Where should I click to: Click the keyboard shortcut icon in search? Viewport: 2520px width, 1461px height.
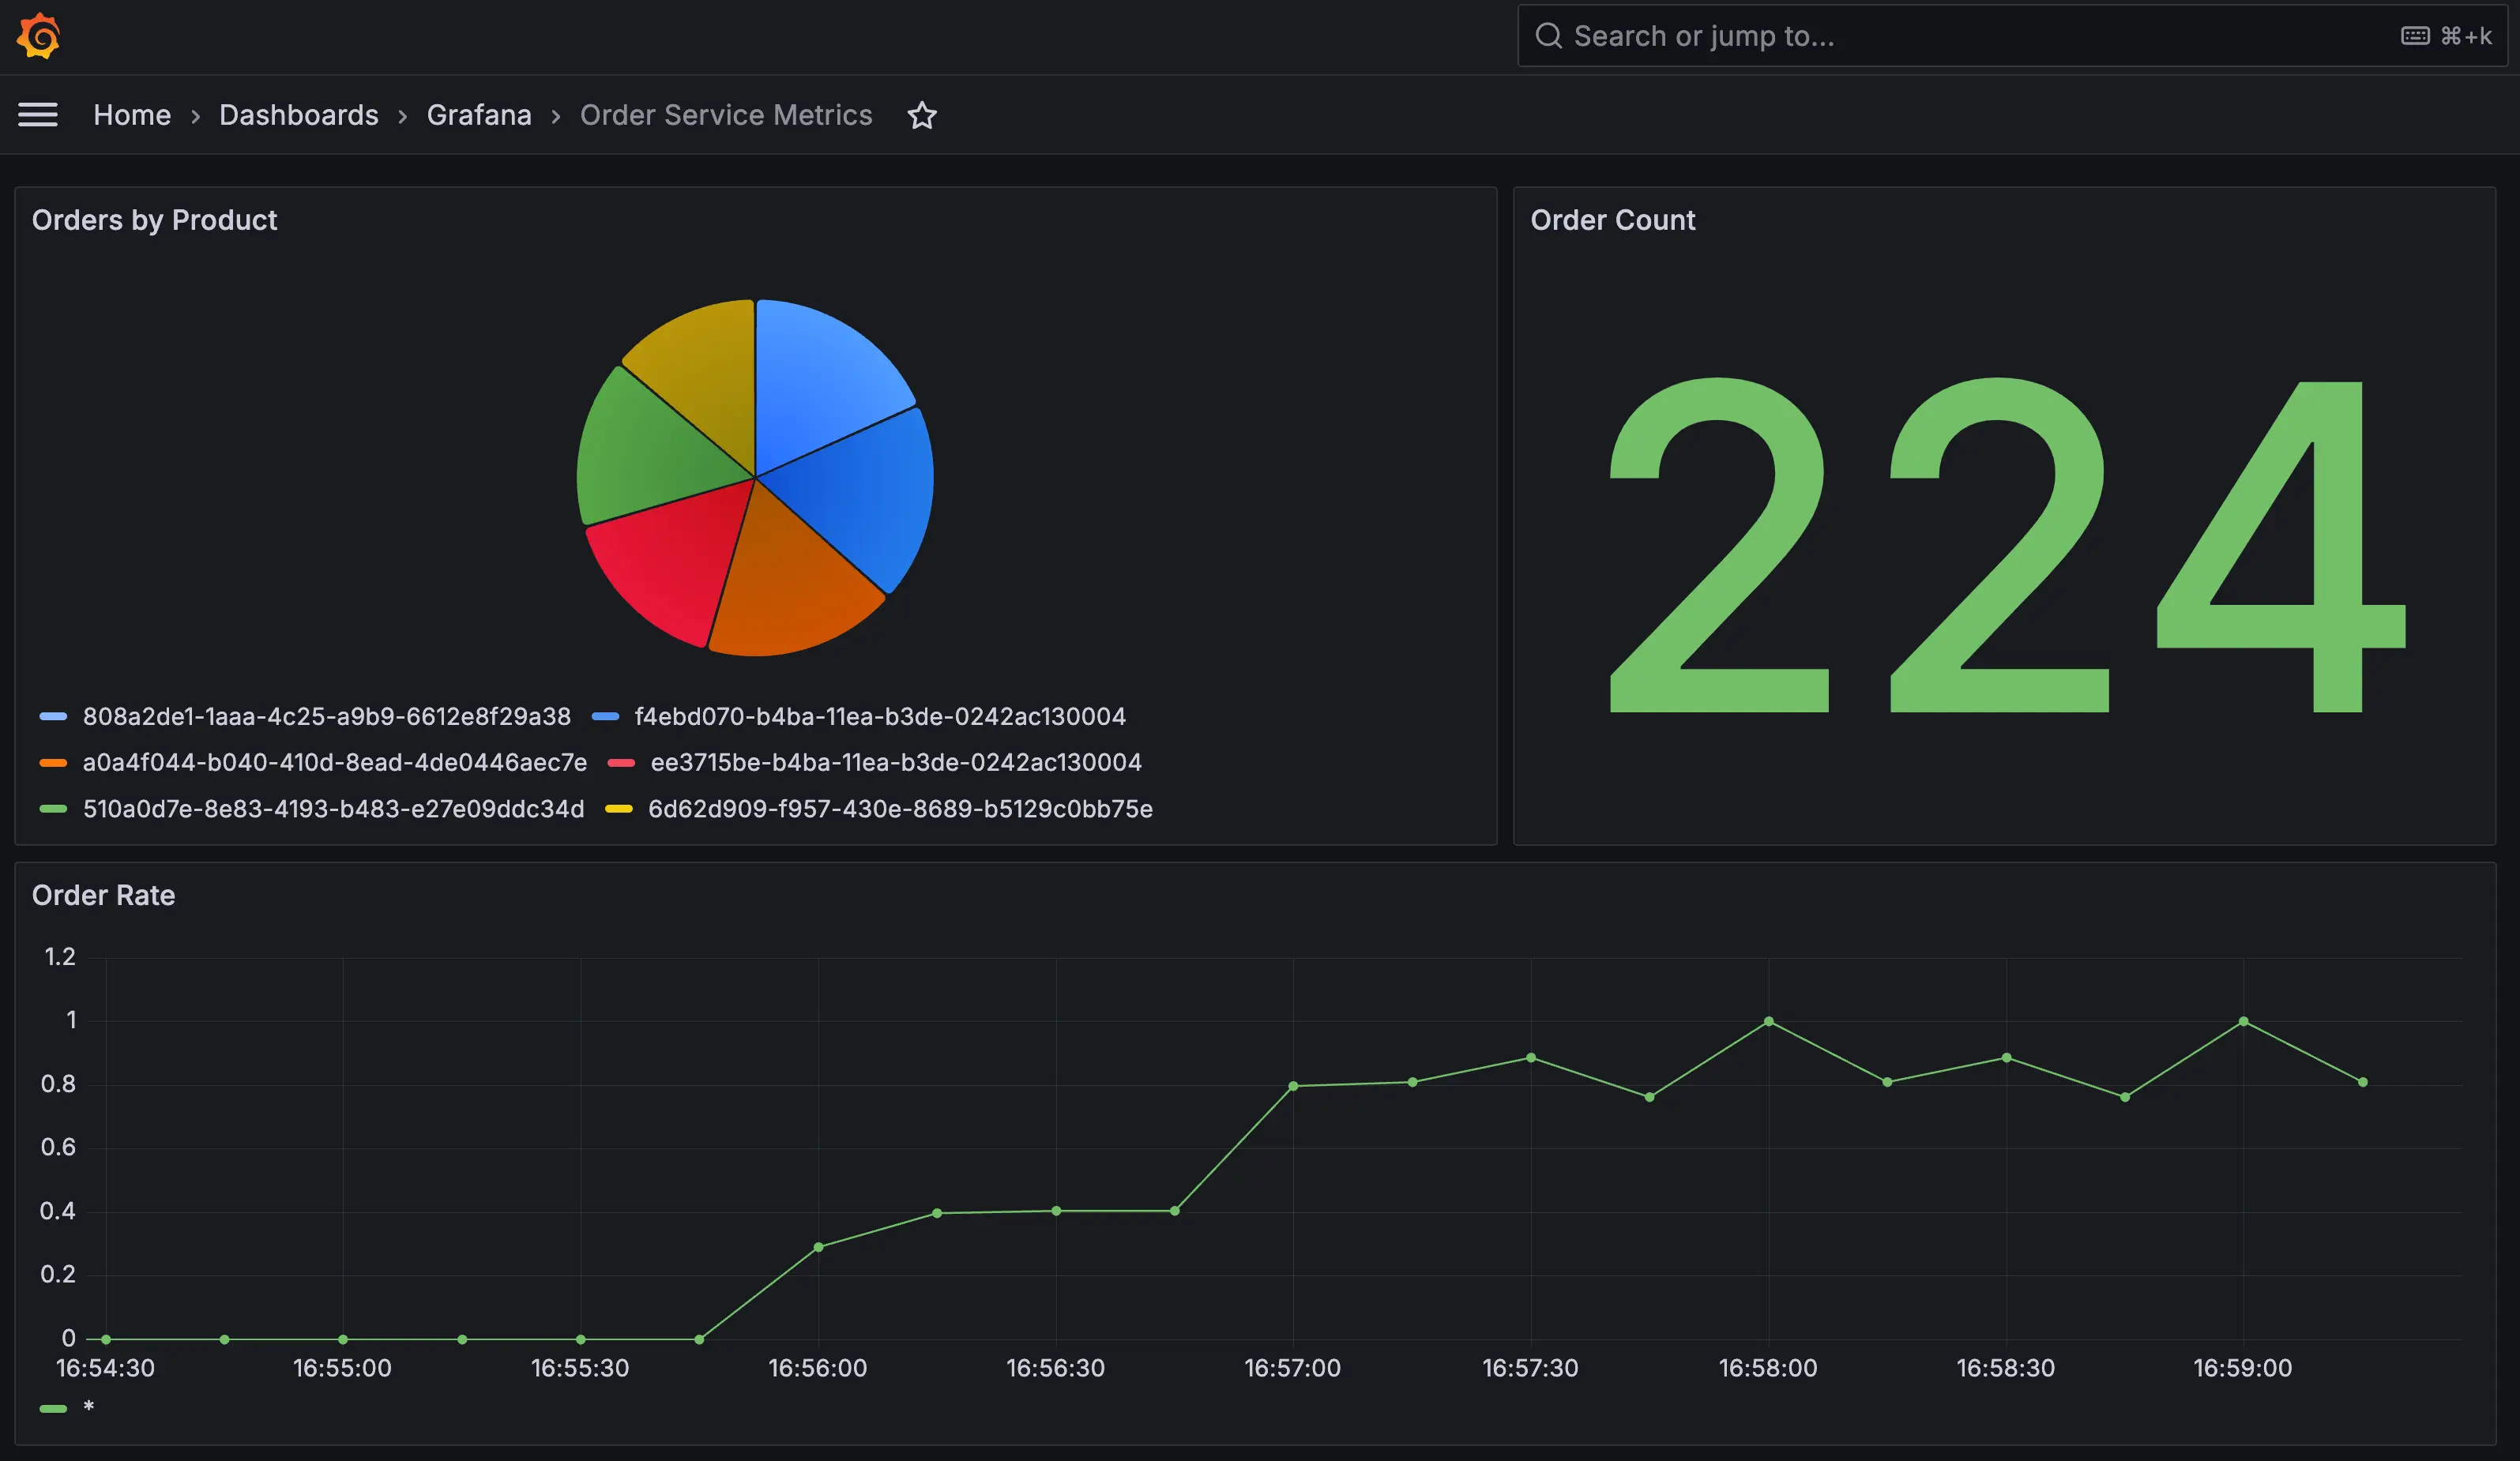click(x=2415, y=36)
